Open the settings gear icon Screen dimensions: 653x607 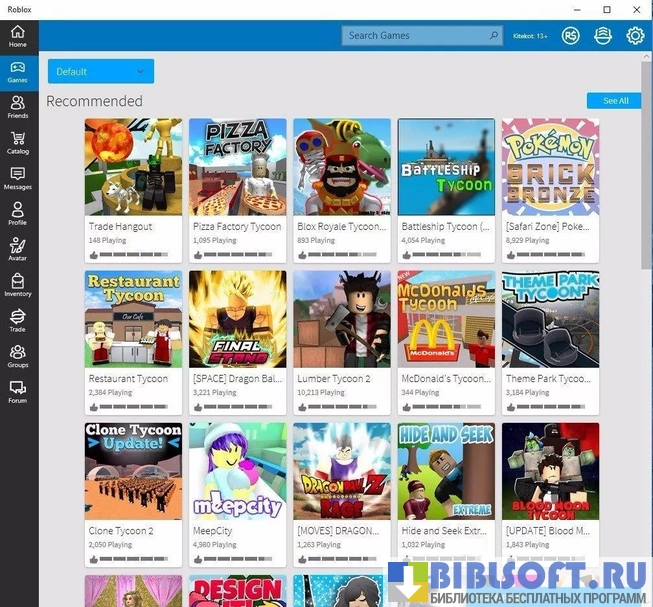pos(635,36)
